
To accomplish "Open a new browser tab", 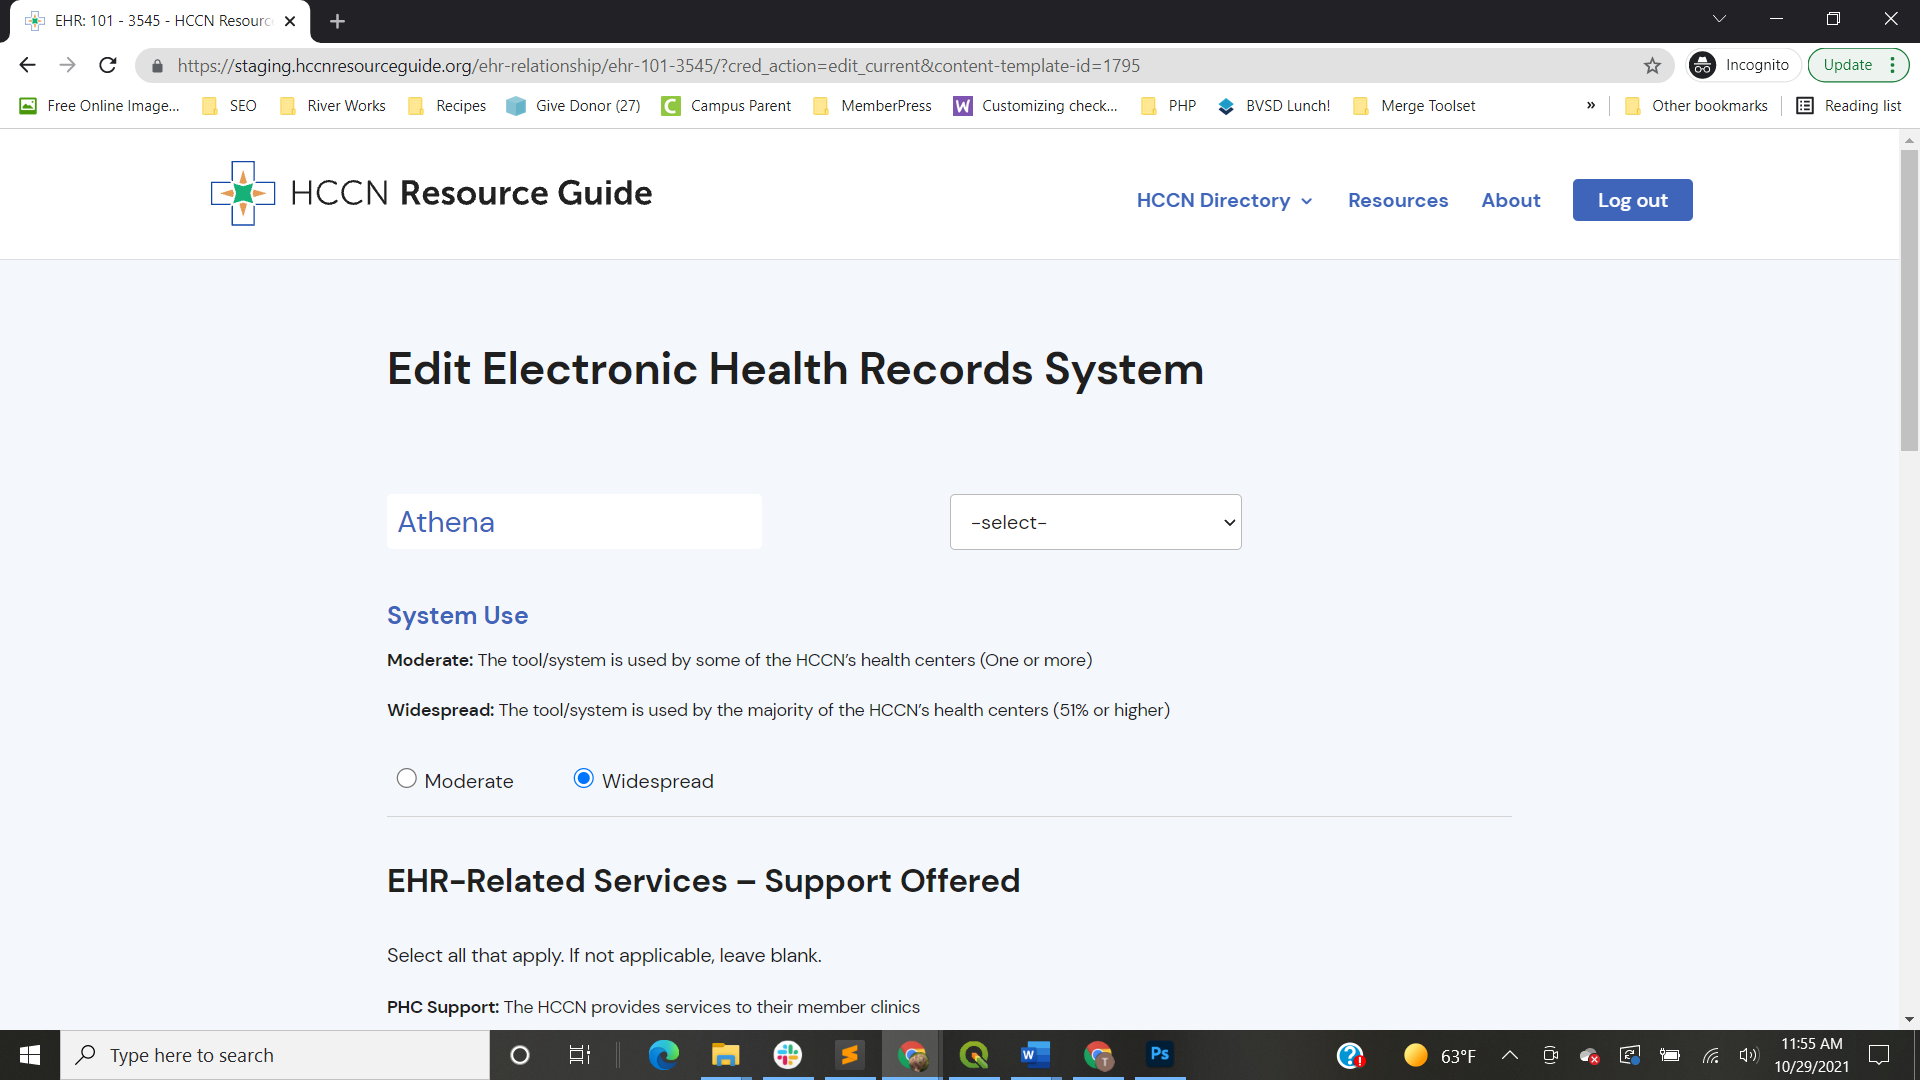I will [x=337, y=21].
